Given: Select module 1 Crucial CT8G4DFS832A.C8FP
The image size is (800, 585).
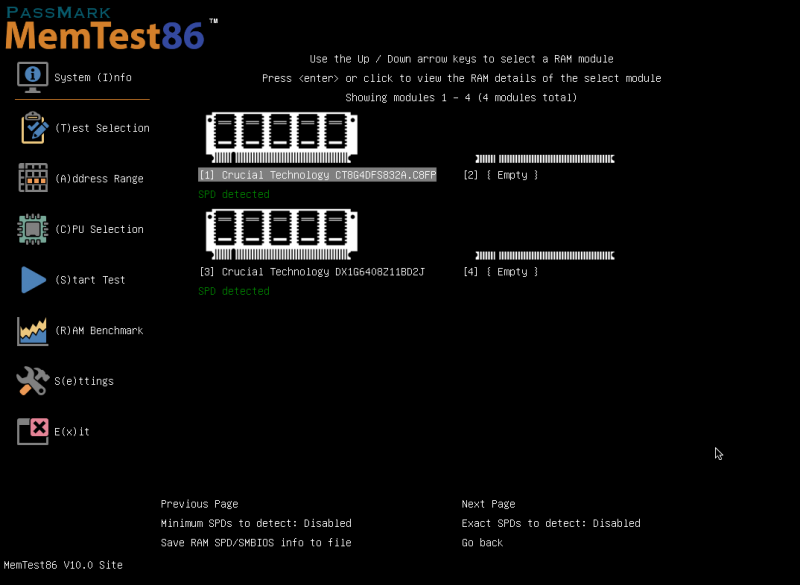Looking at the screenshot, I should pos(317,175).
